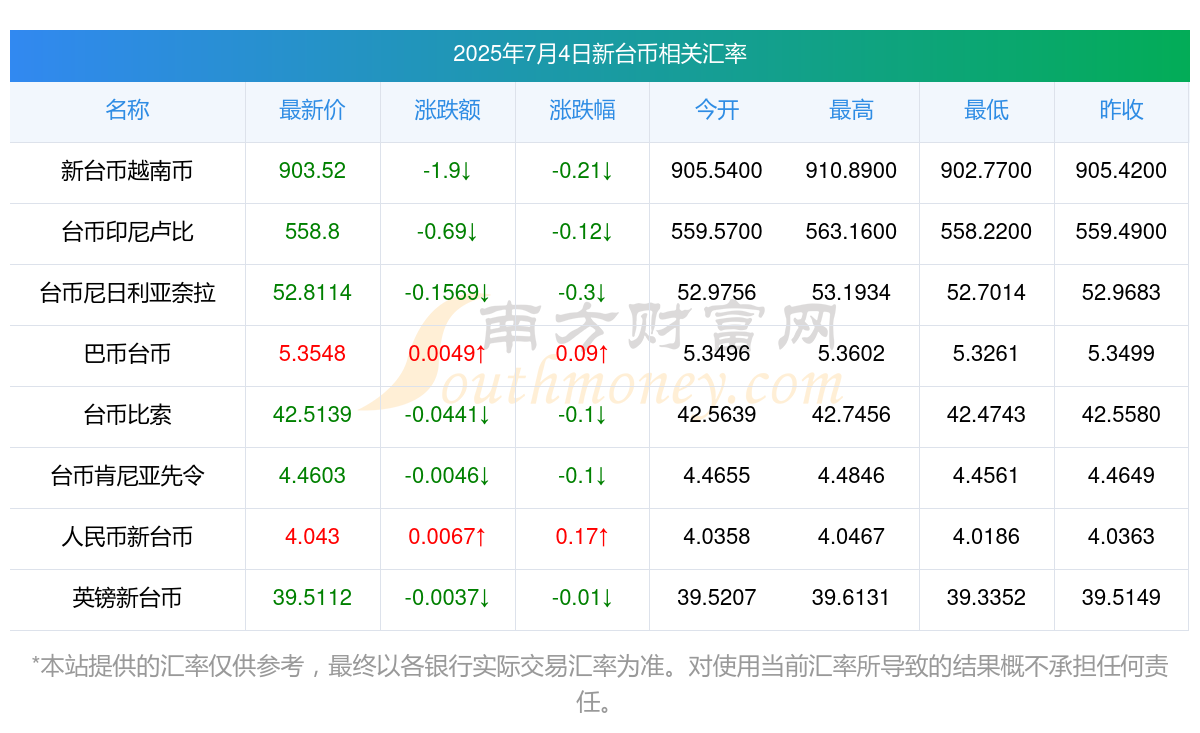Image resolution: width=1200 pixels, height=733 pixels.
Task: Click opening value 905.5400
Action: 717,171
